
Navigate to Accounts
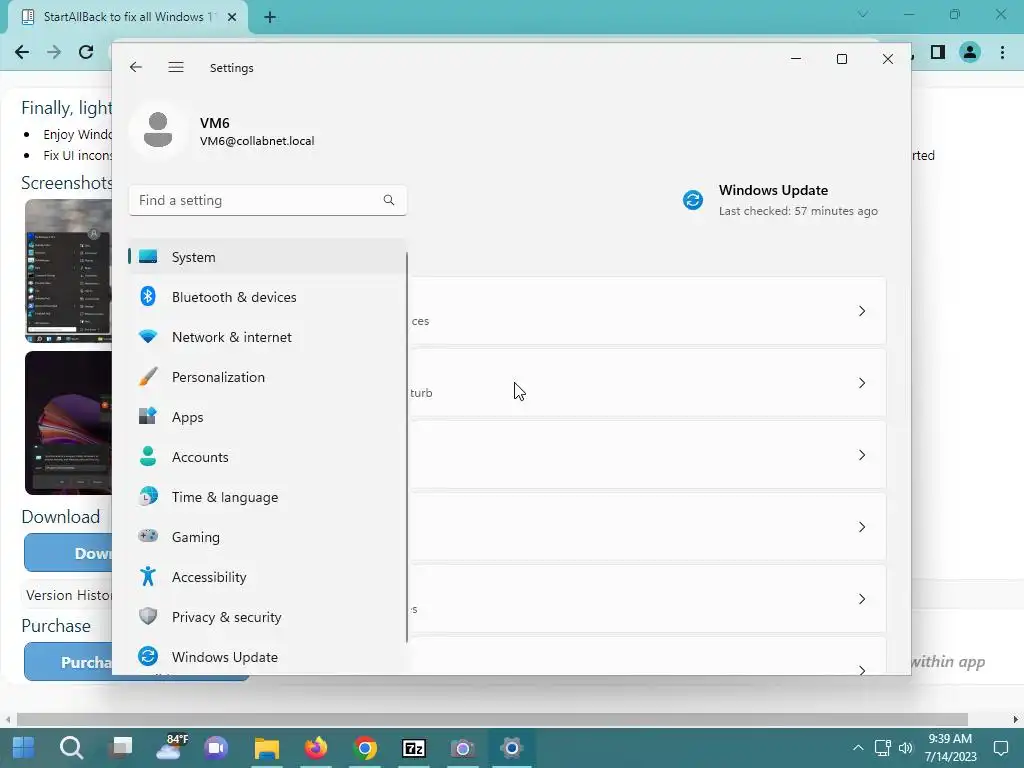point(267,456)
